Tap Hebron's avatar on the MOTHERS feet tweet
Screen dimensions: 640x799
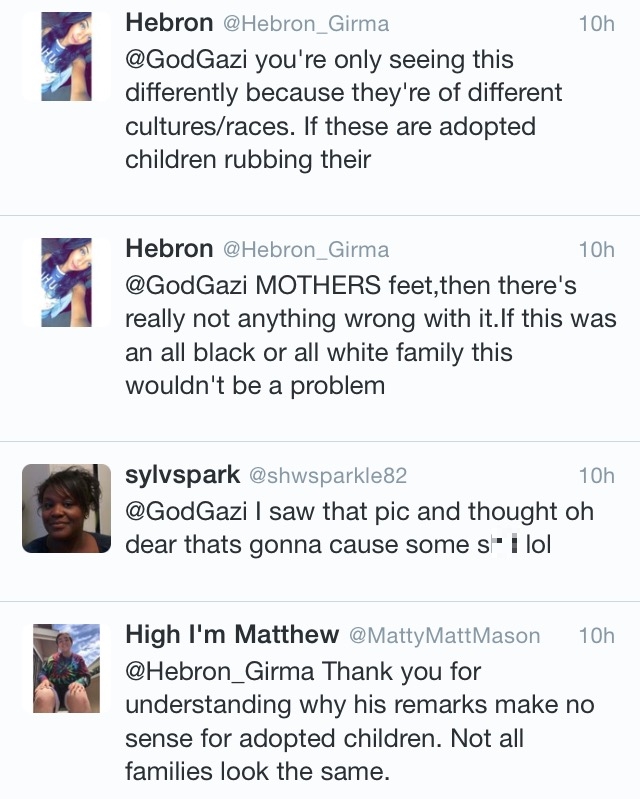[66, 282]
